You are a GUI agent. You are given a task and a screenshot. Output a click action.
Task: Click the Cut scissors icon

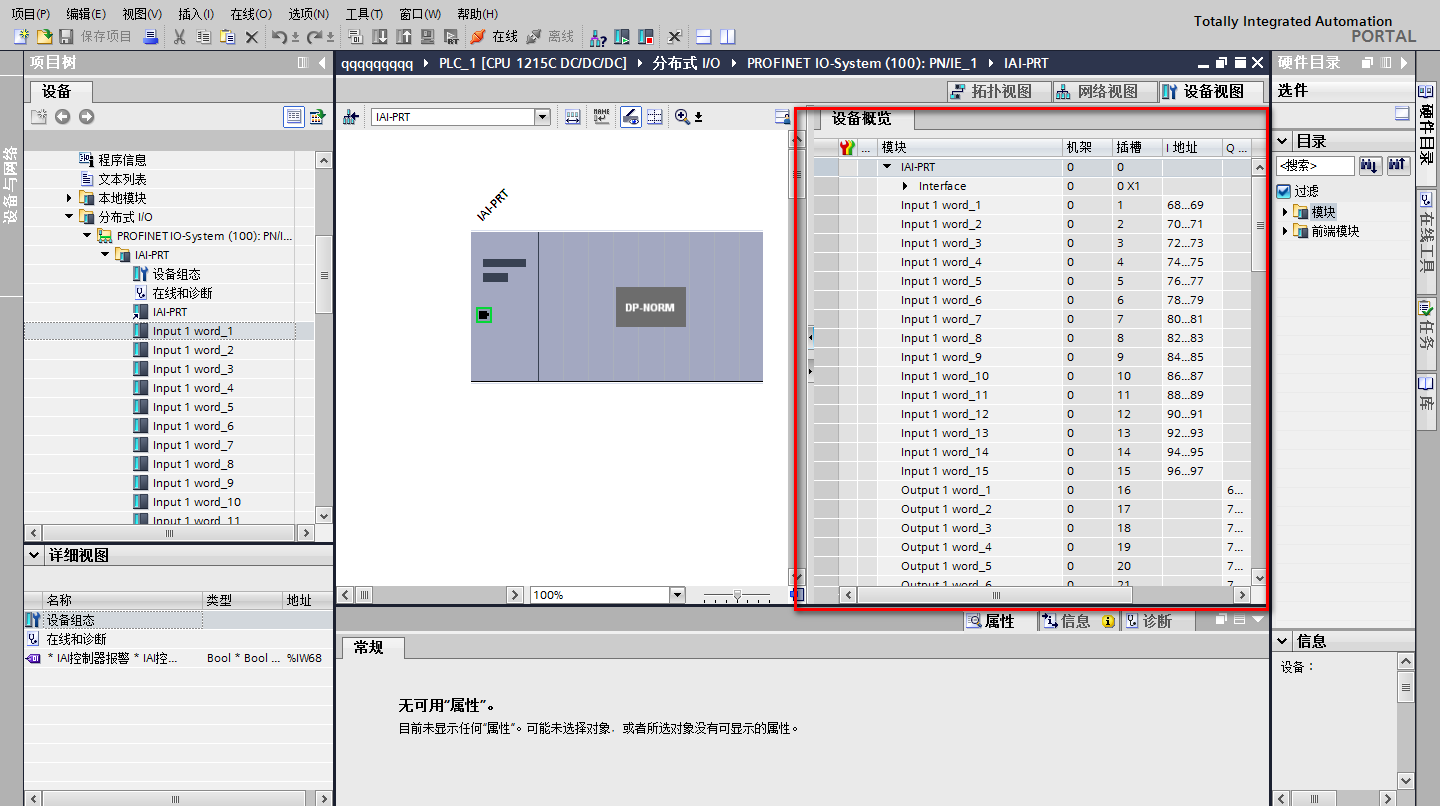(x=179, y=37)
